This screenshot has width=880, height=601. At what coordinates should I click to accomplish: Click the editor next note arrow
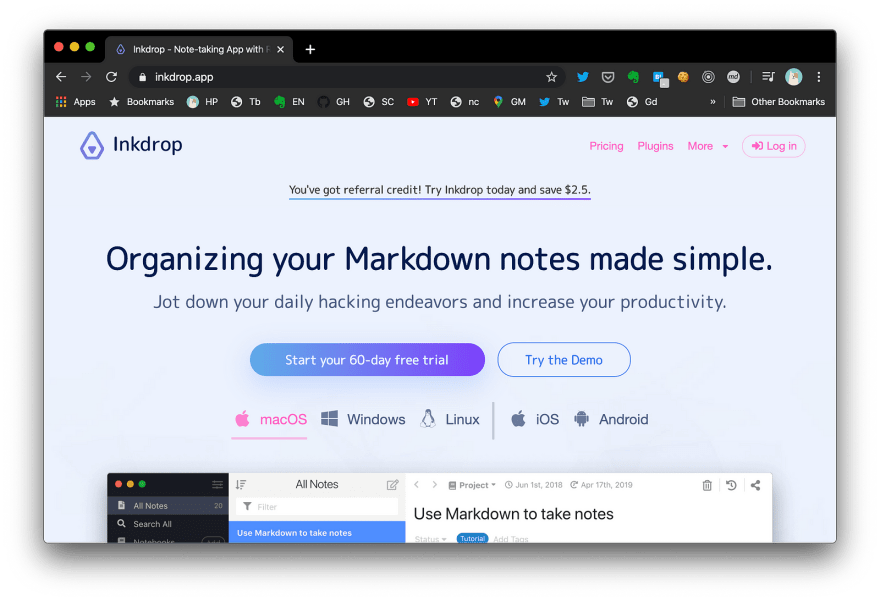tap(434, 484)
